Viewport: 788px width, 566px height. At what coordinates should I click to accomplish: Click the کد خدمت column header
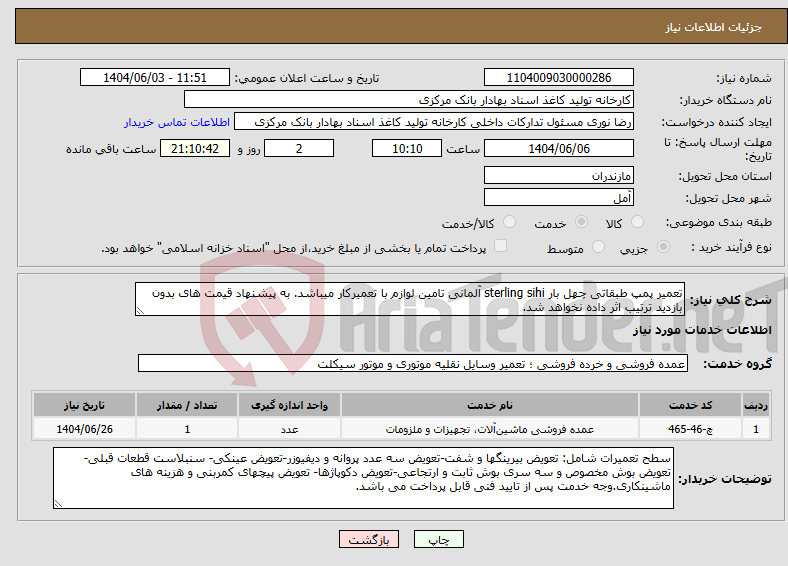click(x=691, y=405)
